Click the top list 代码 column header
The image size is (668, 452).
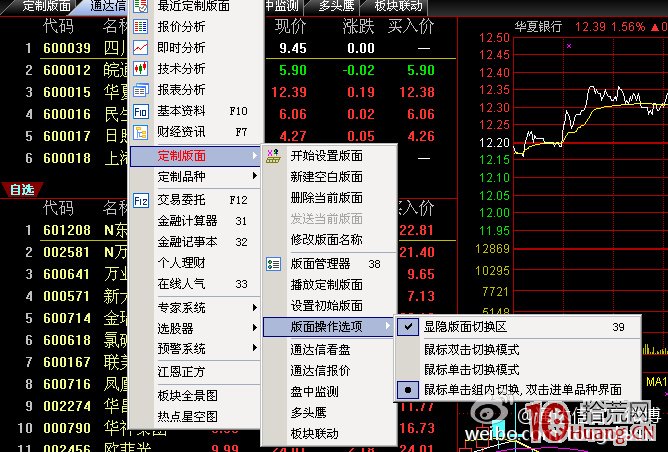tap(58, 26)
